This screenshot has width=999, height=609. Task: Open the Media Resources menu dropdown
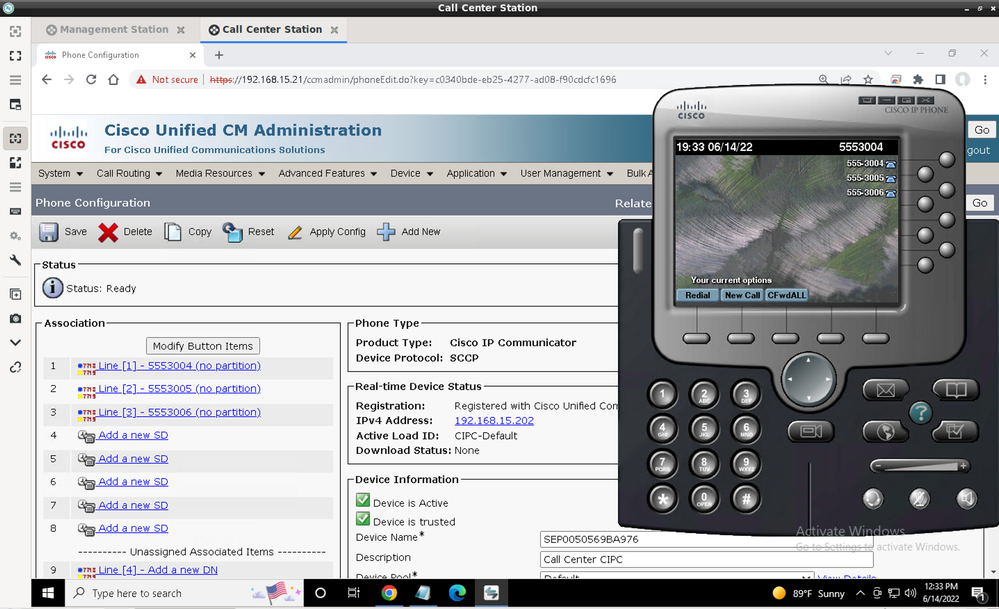(x=220, y=173)
